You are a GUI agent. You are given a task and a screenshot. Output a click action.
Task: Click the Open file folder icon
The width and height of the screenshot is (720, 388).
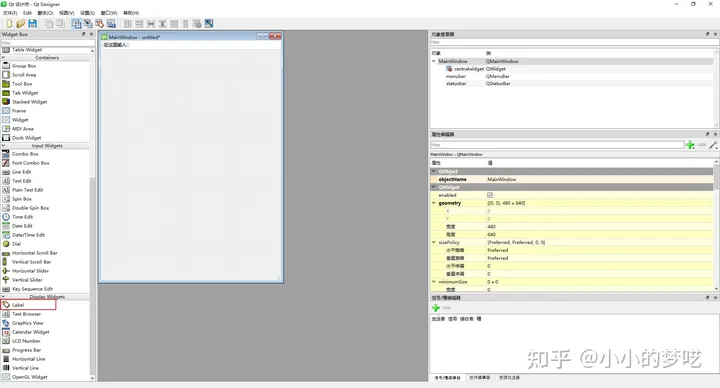[21, 23]
